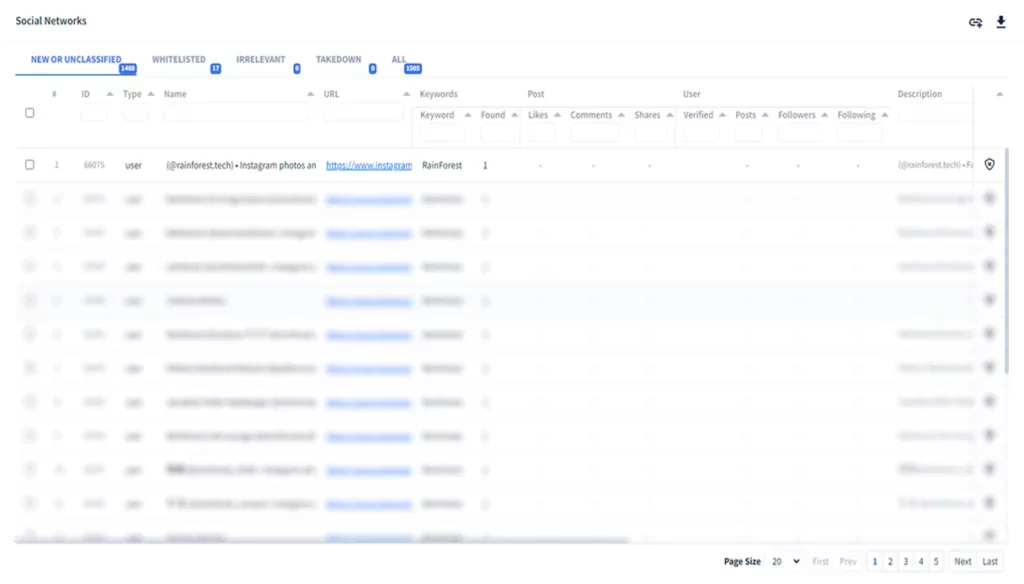Sort by Comments column arrow
This screenshot has width=1024, height=584.
pos(621,115)
